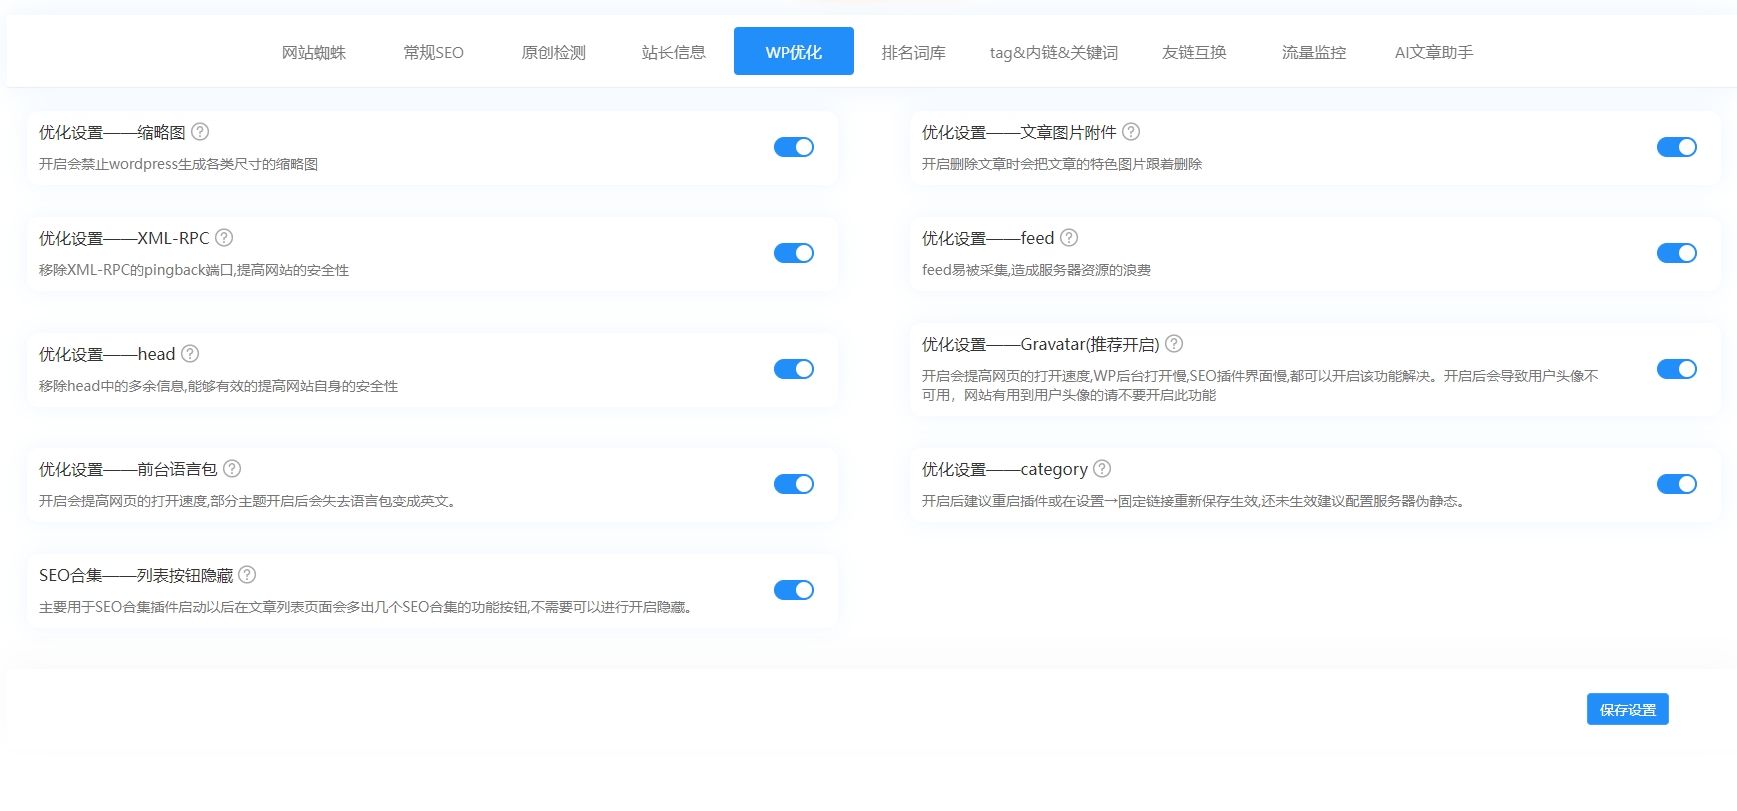Toggle the category optimization switch
The image size is (1737, 811).
[x=1676, y=484]
